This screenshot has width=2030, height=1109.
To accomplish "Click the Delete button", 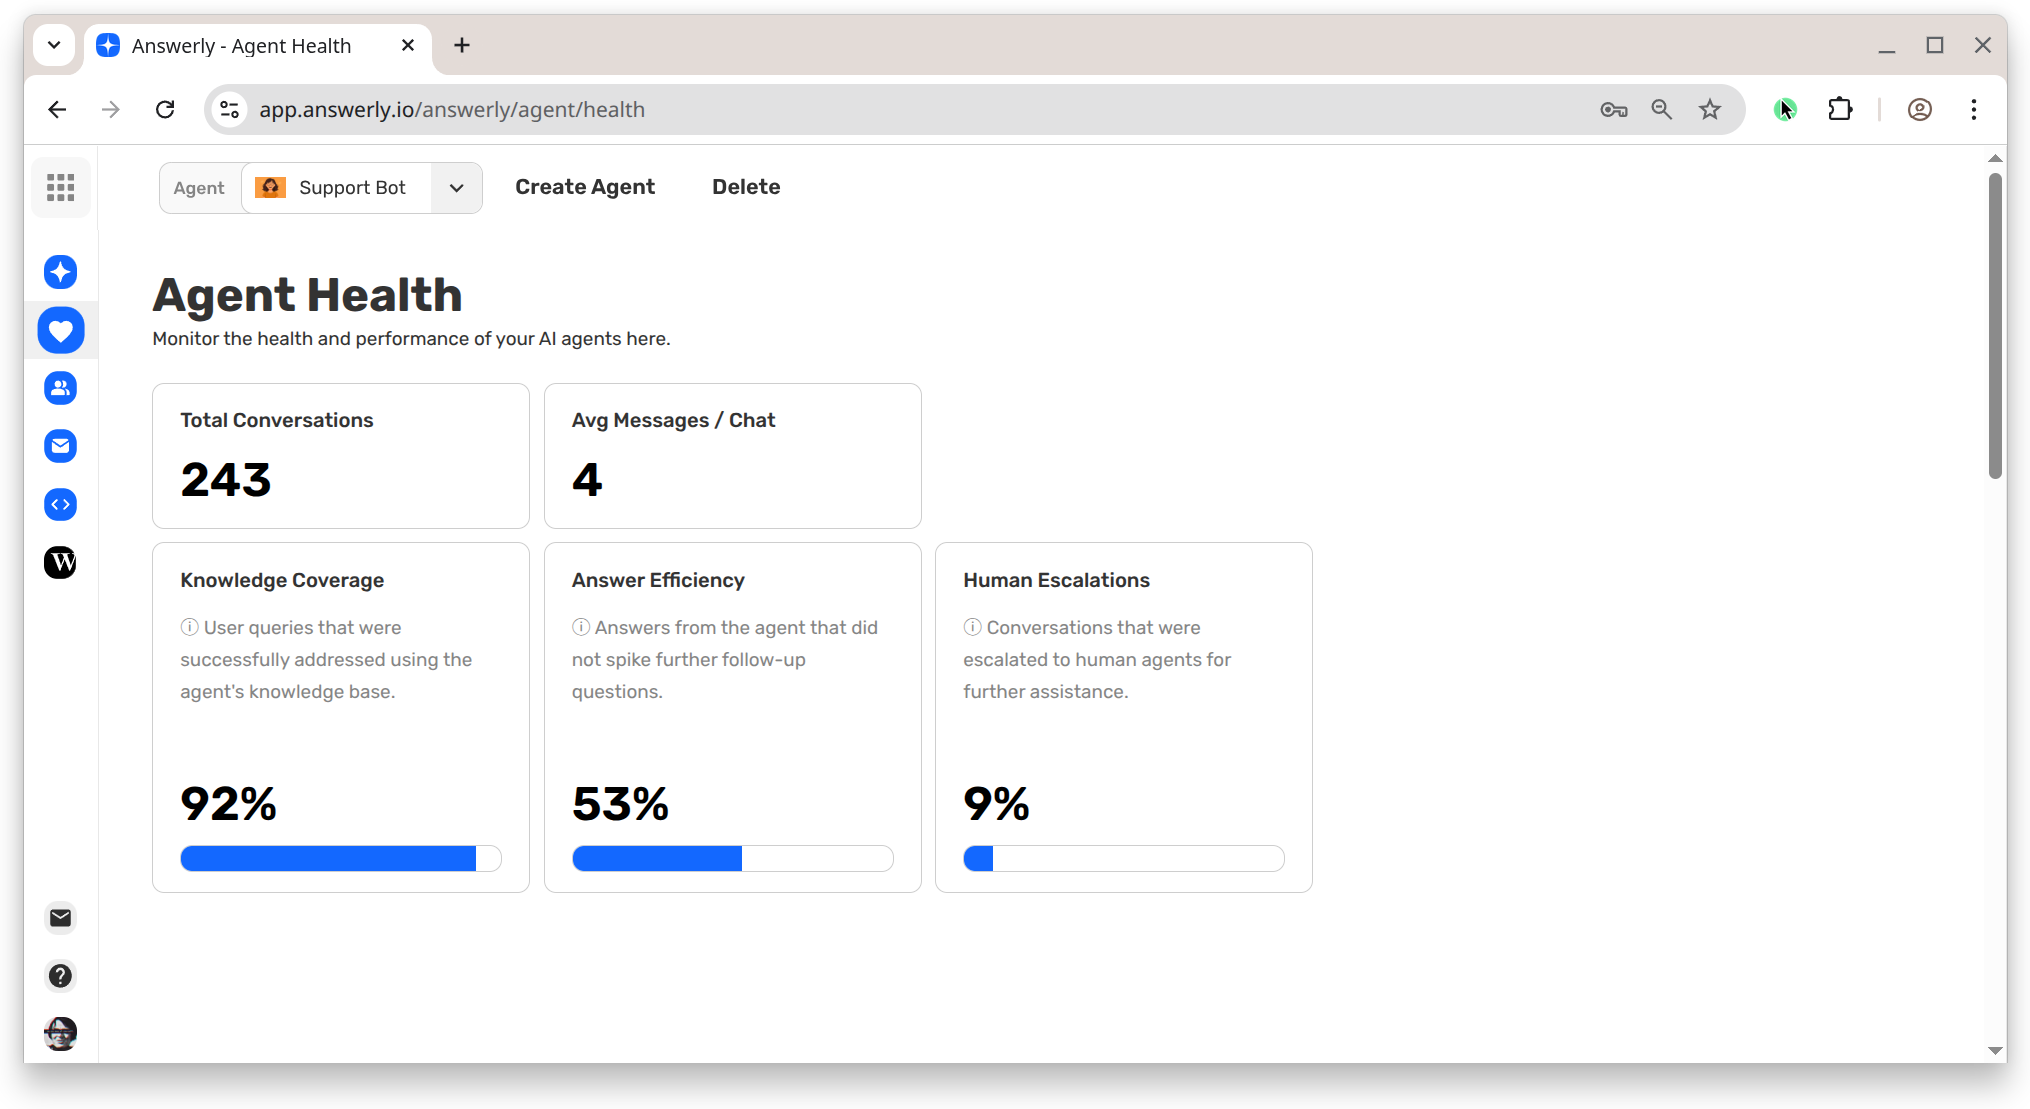I will tap(746, 186).
